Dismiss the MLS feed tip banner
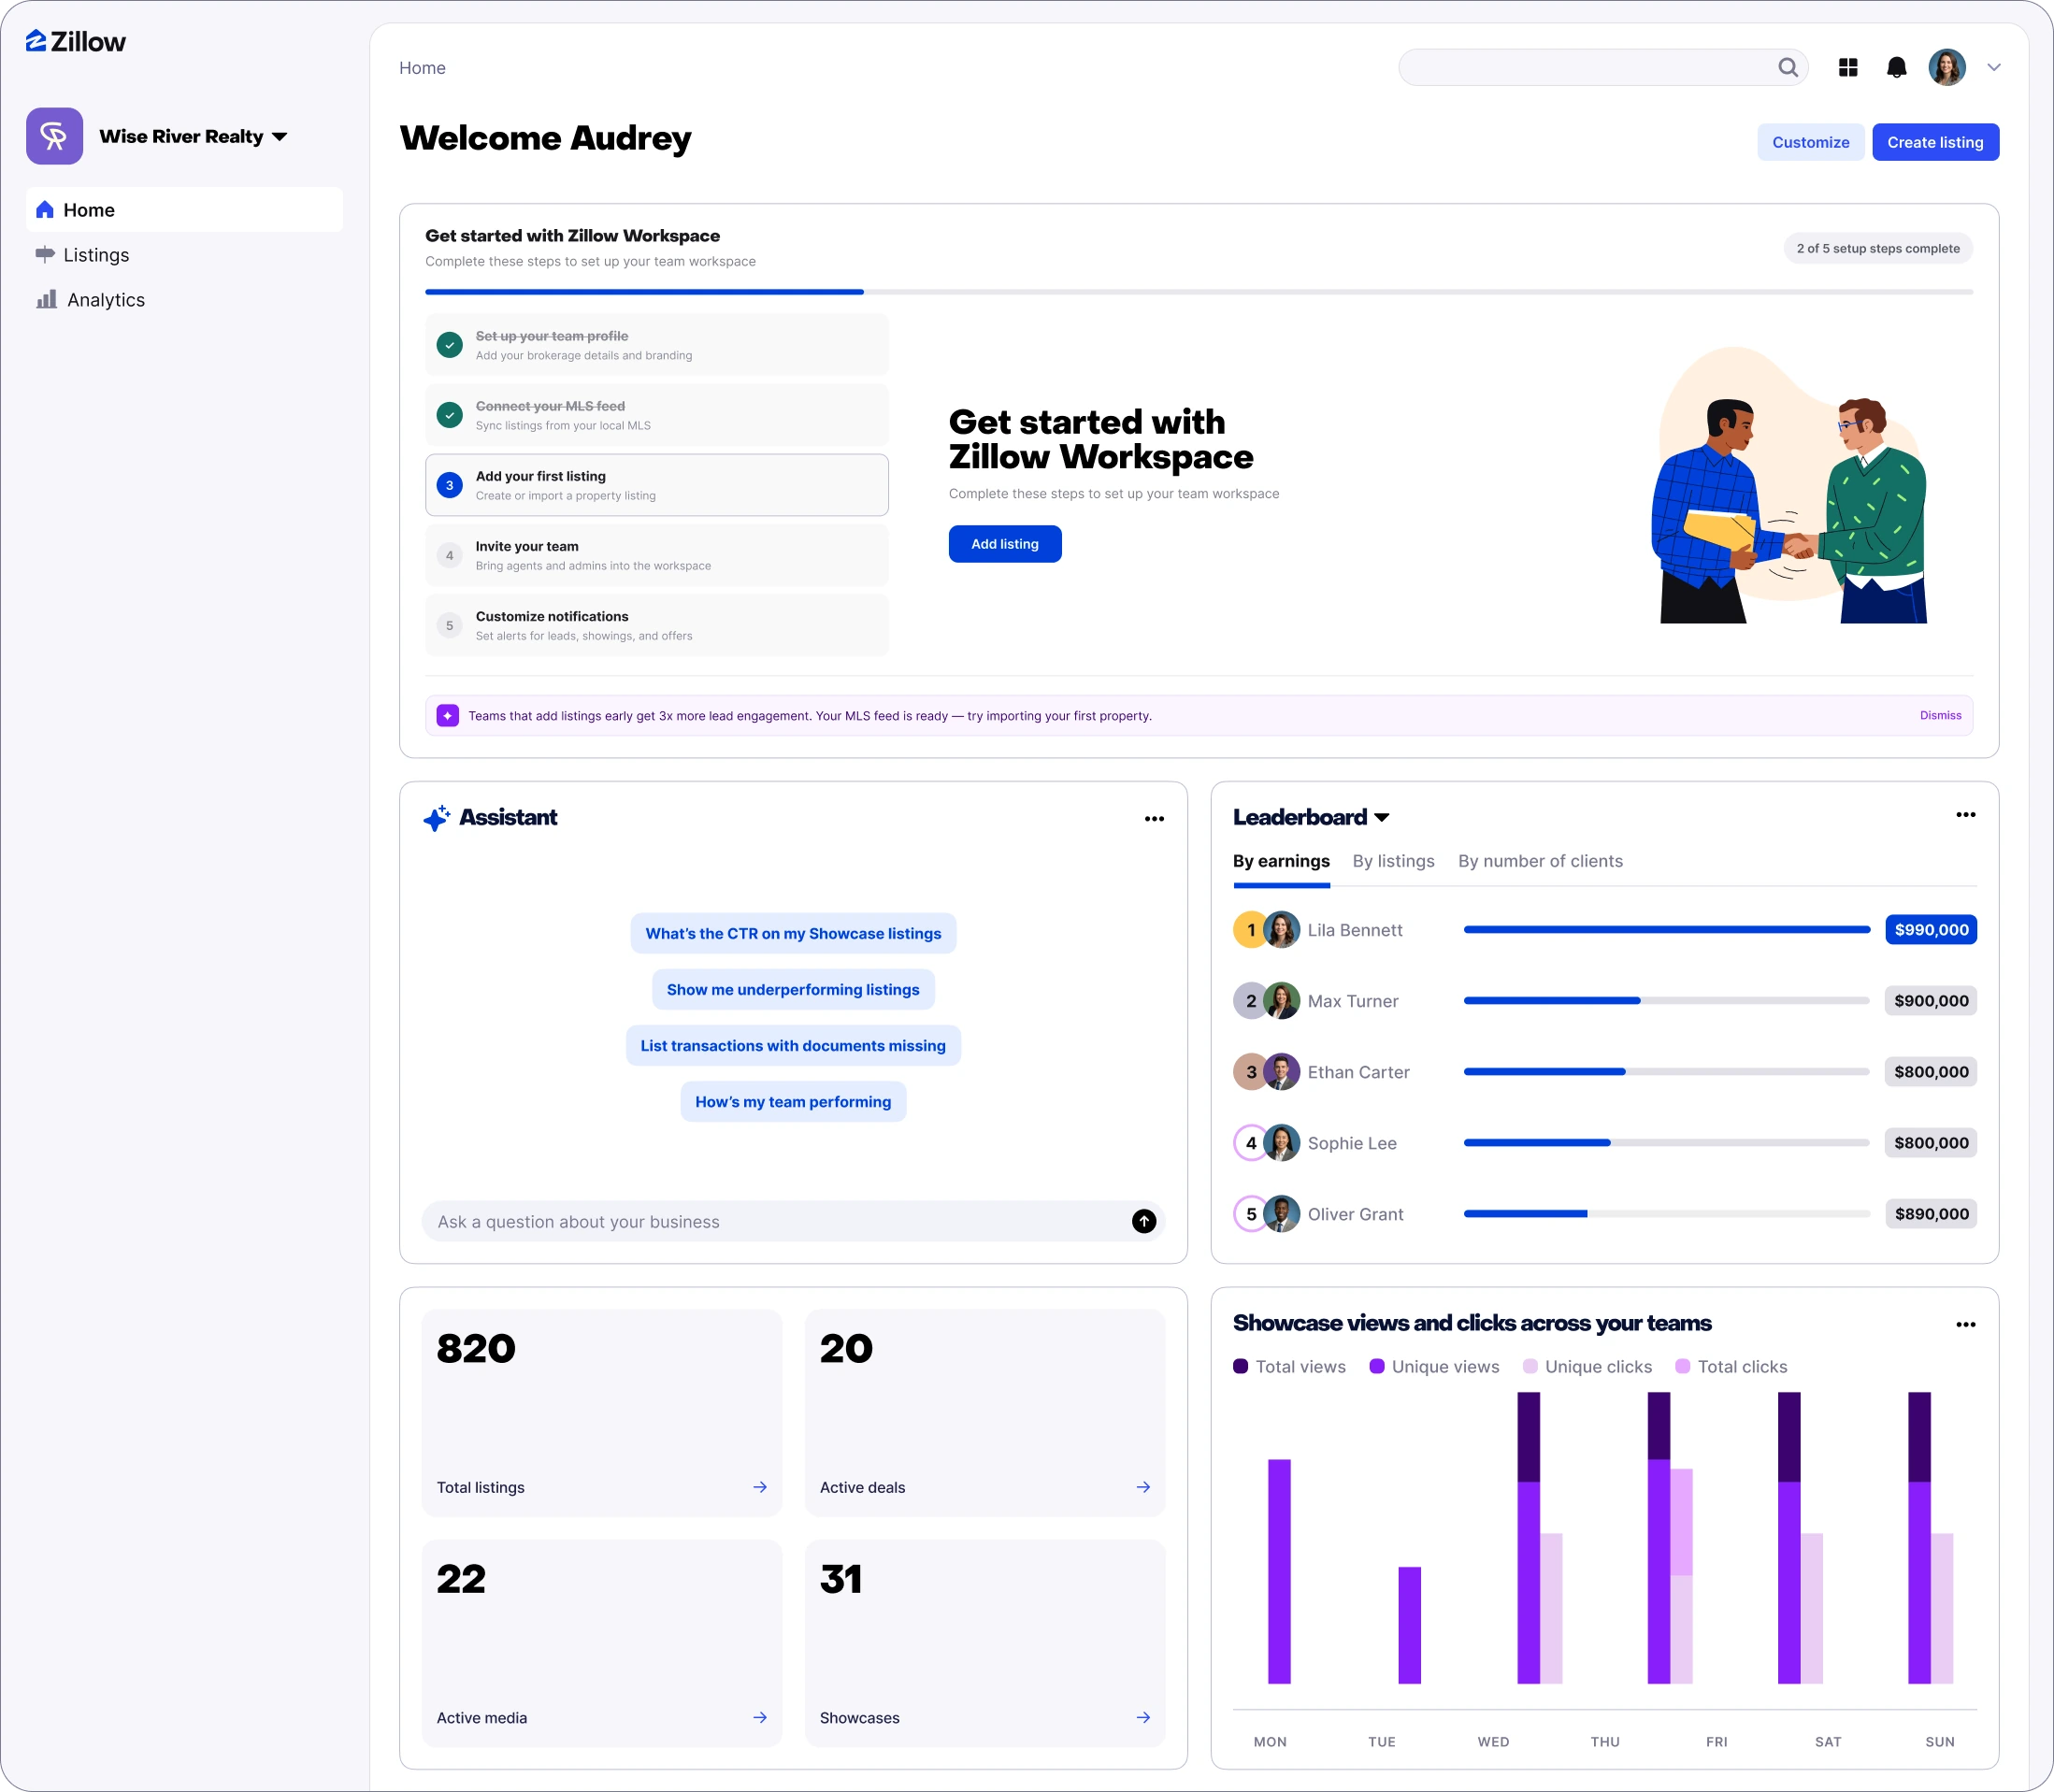2054x1792 pixels. [1940, 715]
